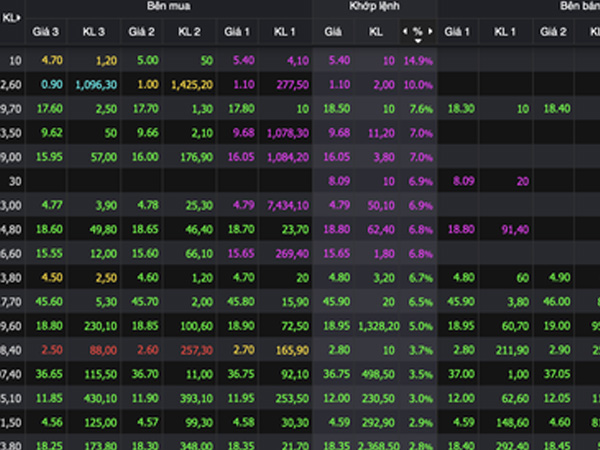Click the yellow 1,425,20 volume cell

coord(191,84)
